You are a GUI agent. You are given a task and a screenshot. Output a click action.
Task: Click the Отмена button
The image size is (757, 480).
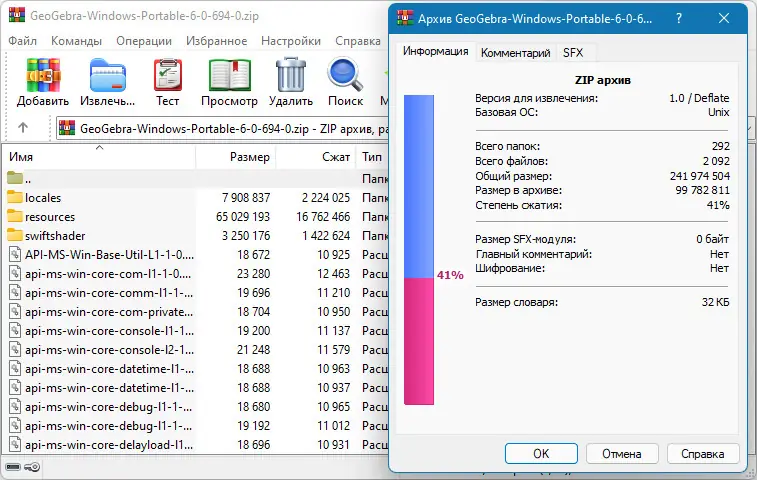tap(622, 453)
